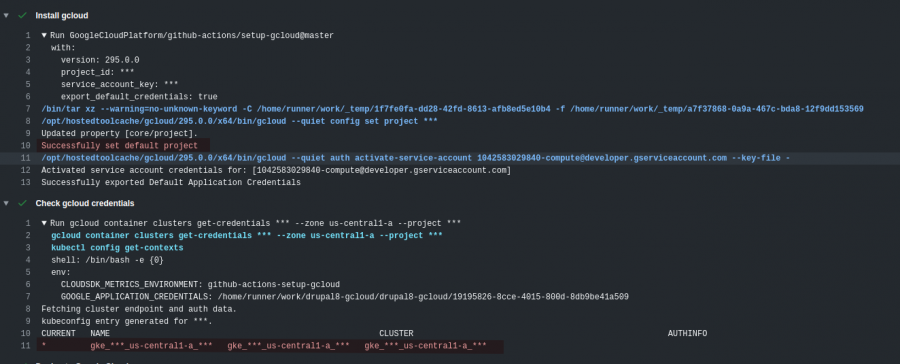
Task: Click 'Fetching cluster endpoint and auth data.' line
Action: [139, 309]
